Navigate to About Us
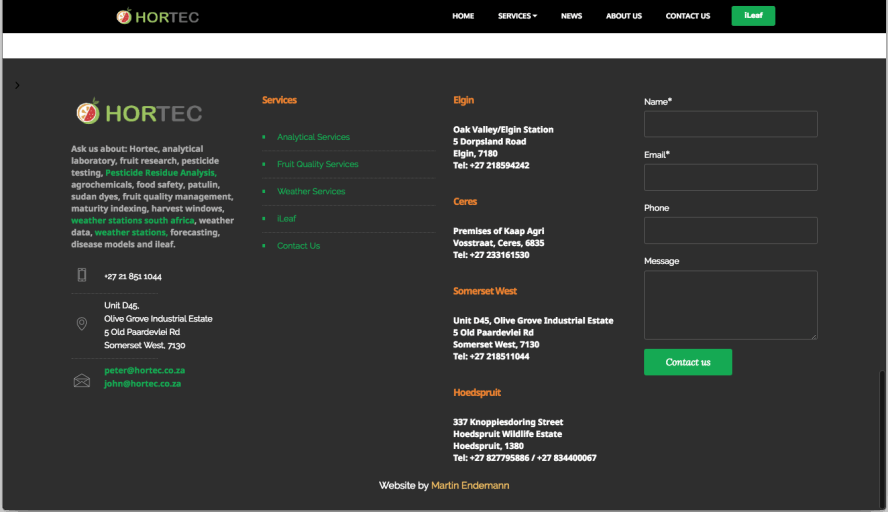 pos(624,16)
